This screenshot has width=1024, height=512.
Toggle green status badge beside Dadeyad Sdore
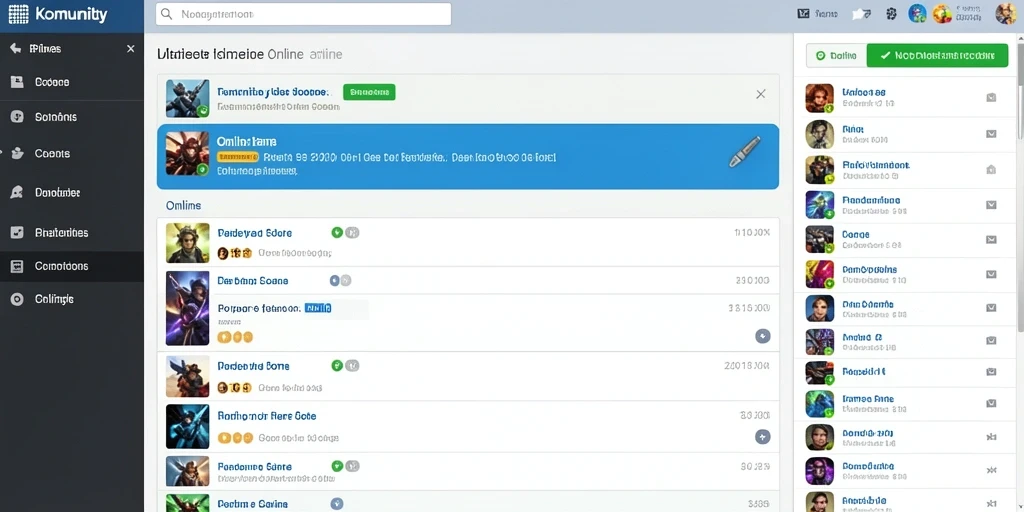pos(337,232)
